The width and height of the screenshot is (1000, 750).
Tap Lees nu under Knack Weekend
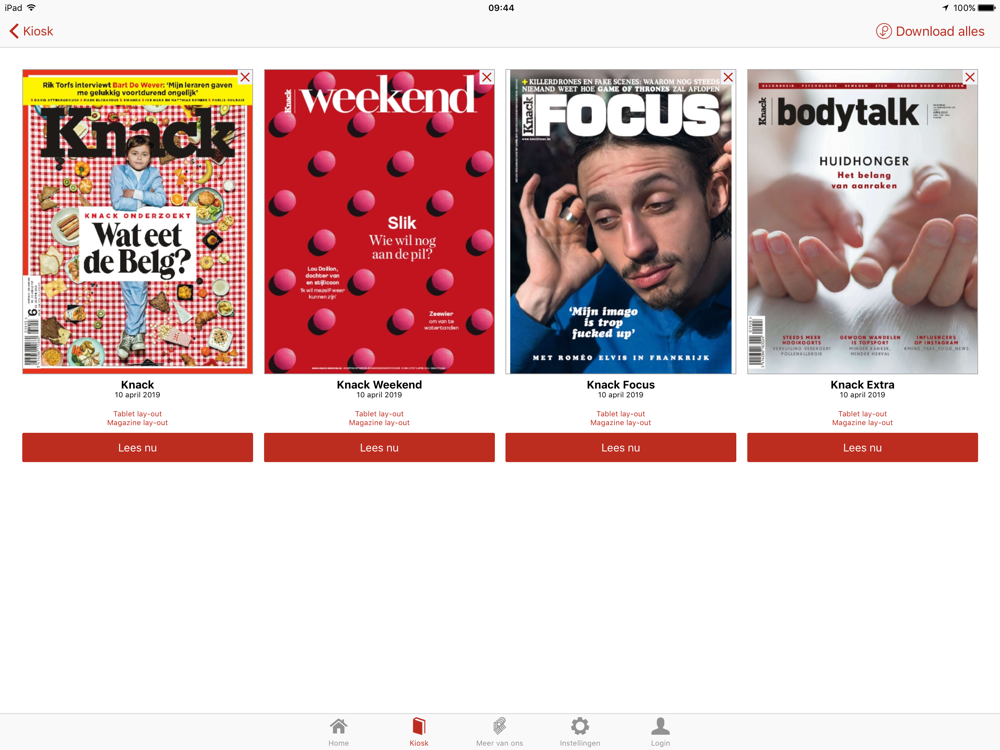coord(379,448)
